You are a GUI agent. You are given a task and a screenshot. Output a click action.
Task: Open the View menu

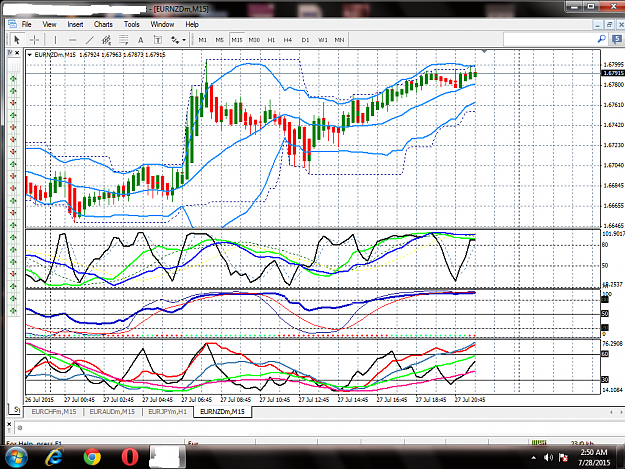(49, 24)
